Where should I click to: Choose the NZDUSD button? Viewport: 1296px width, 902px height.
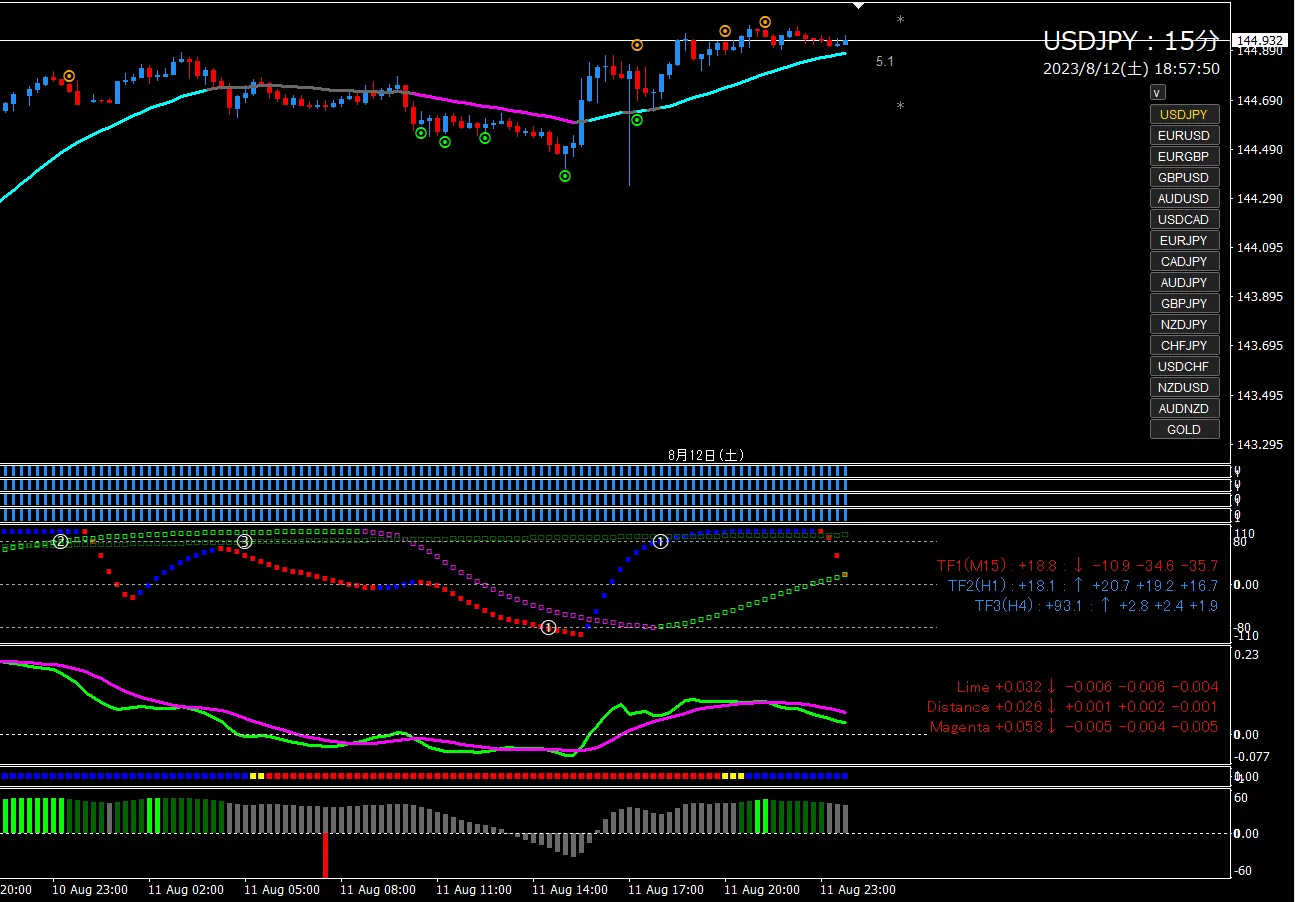[x=1184, y=388]
